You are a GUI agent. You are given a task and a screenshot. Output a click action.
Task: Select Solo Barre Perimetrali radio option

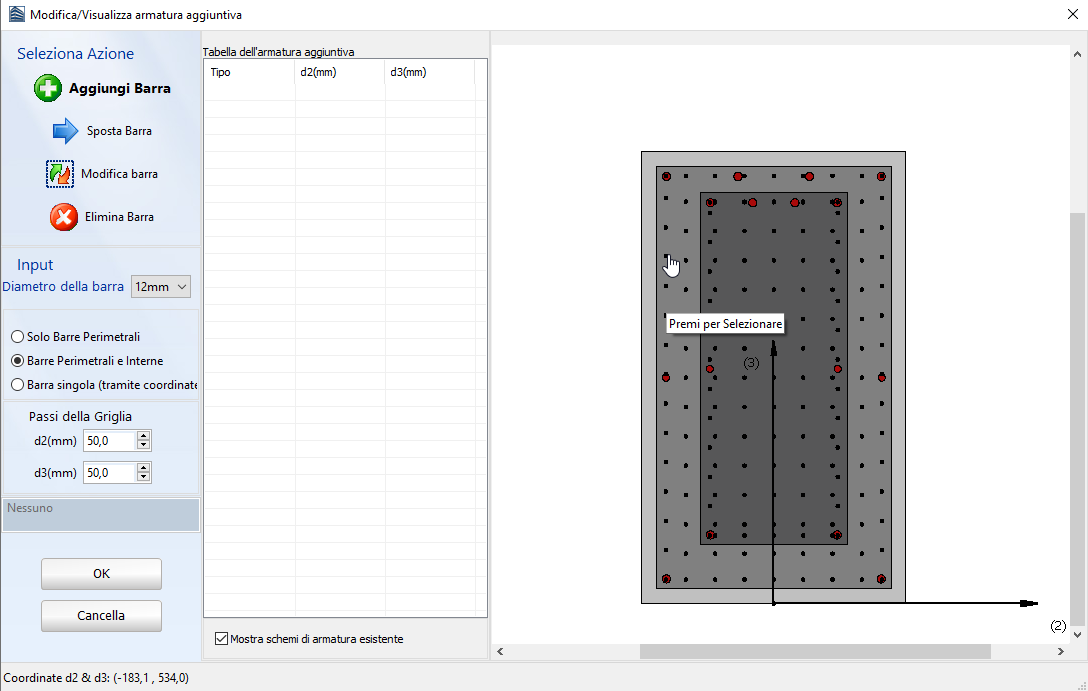pos(17,337)
